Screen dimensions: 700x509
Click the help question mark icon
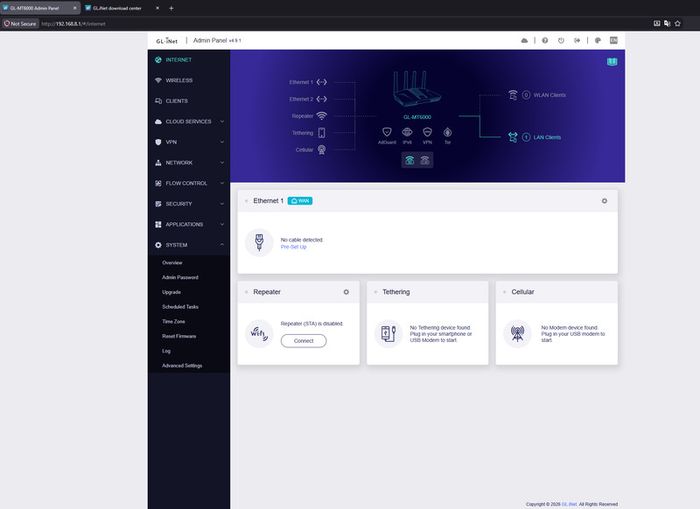coord(545,41)
